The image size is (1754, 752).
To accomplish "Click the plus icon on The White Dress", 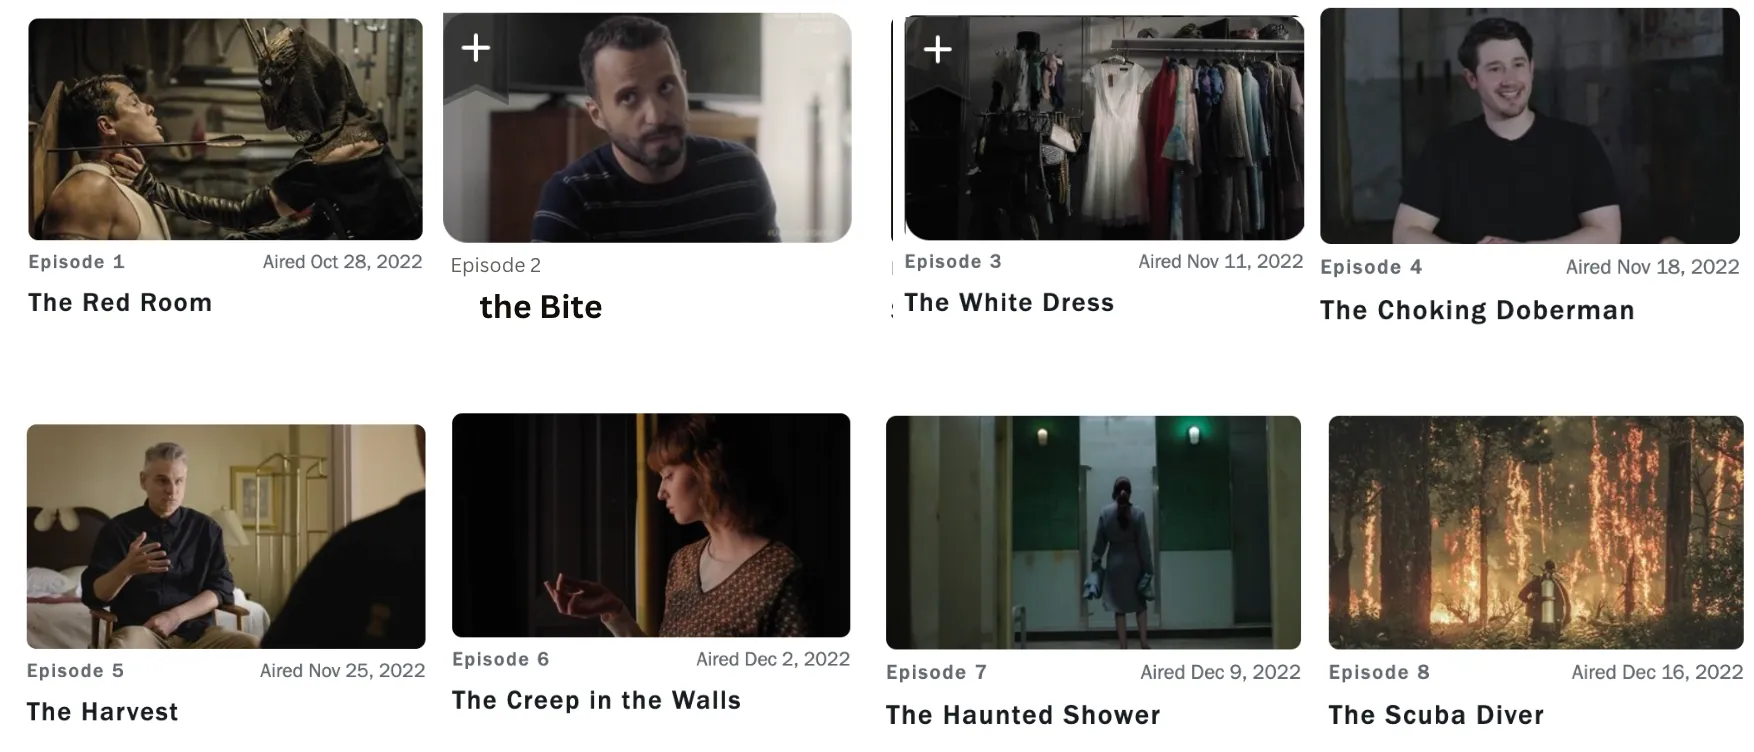I will (x=937, y=49).
